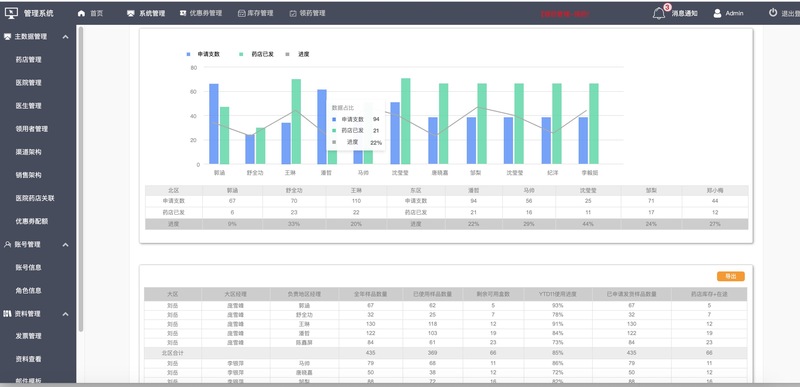
Task: Click the 剩余可用盒数 column header
Action: (x=493, y=294)
